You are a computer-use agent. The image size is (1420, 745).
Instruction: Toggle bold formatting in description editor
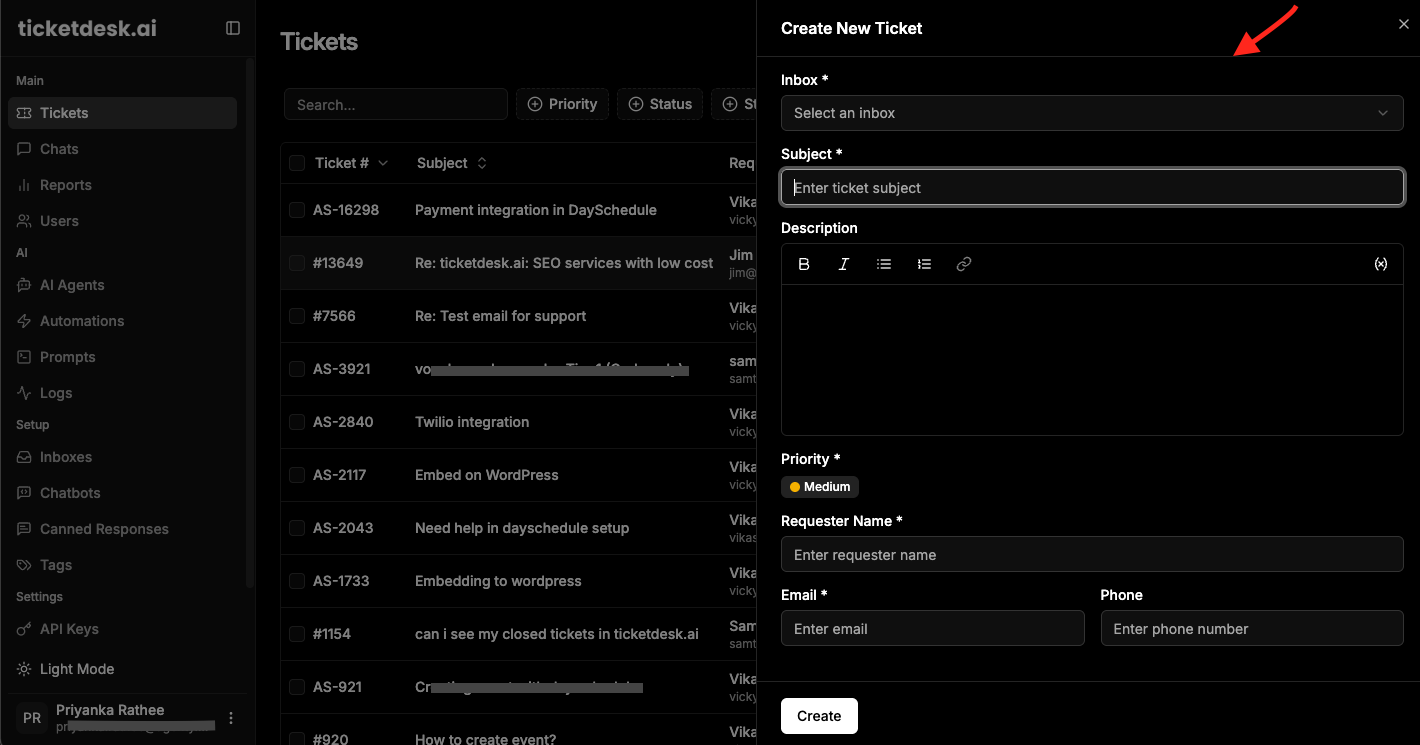804,264
